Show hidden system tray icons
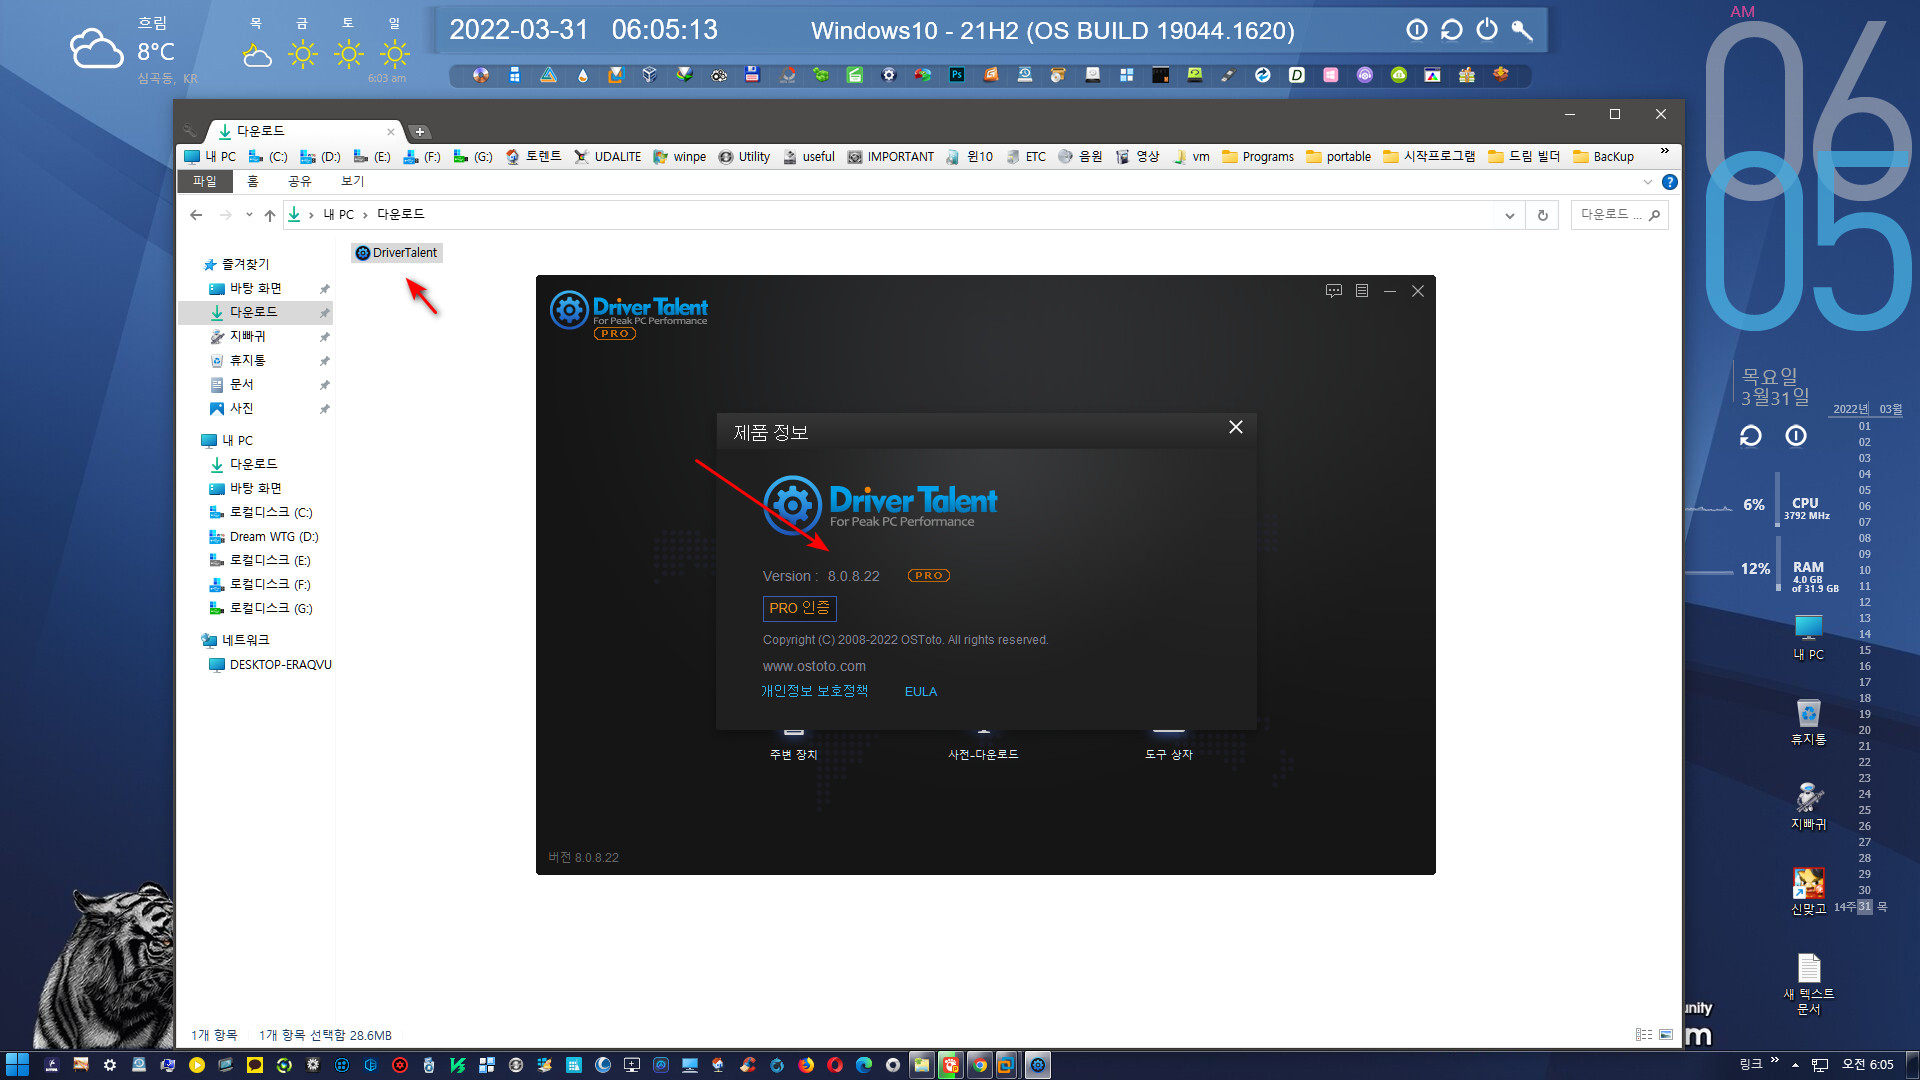The image size is (1920, 1080). pyautogui.click(x=1796, y=1065)
